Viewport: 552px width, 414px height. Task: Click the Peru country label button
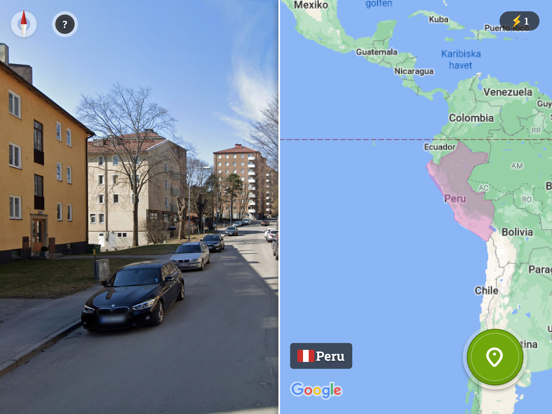coord(321,356)
